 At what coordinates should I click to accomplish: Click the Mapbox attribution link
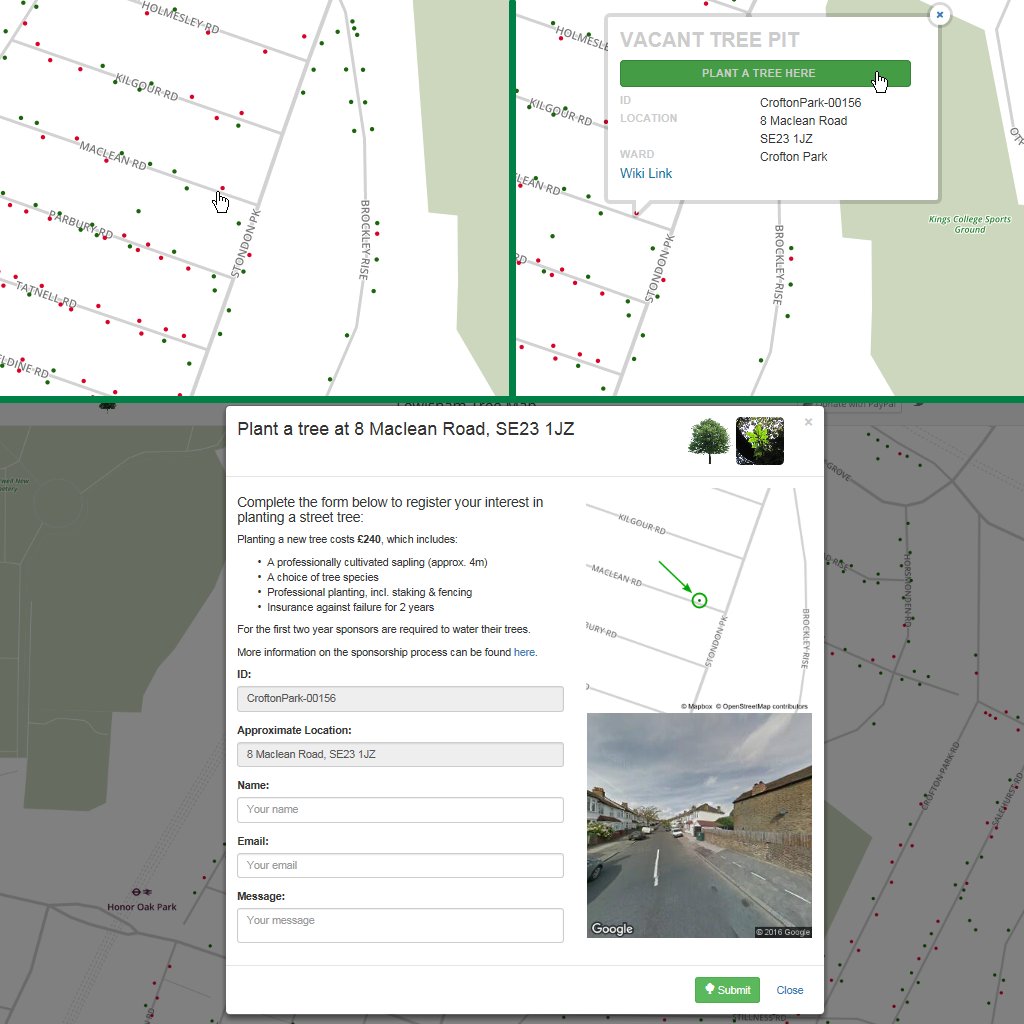click(x=697, y=707)
